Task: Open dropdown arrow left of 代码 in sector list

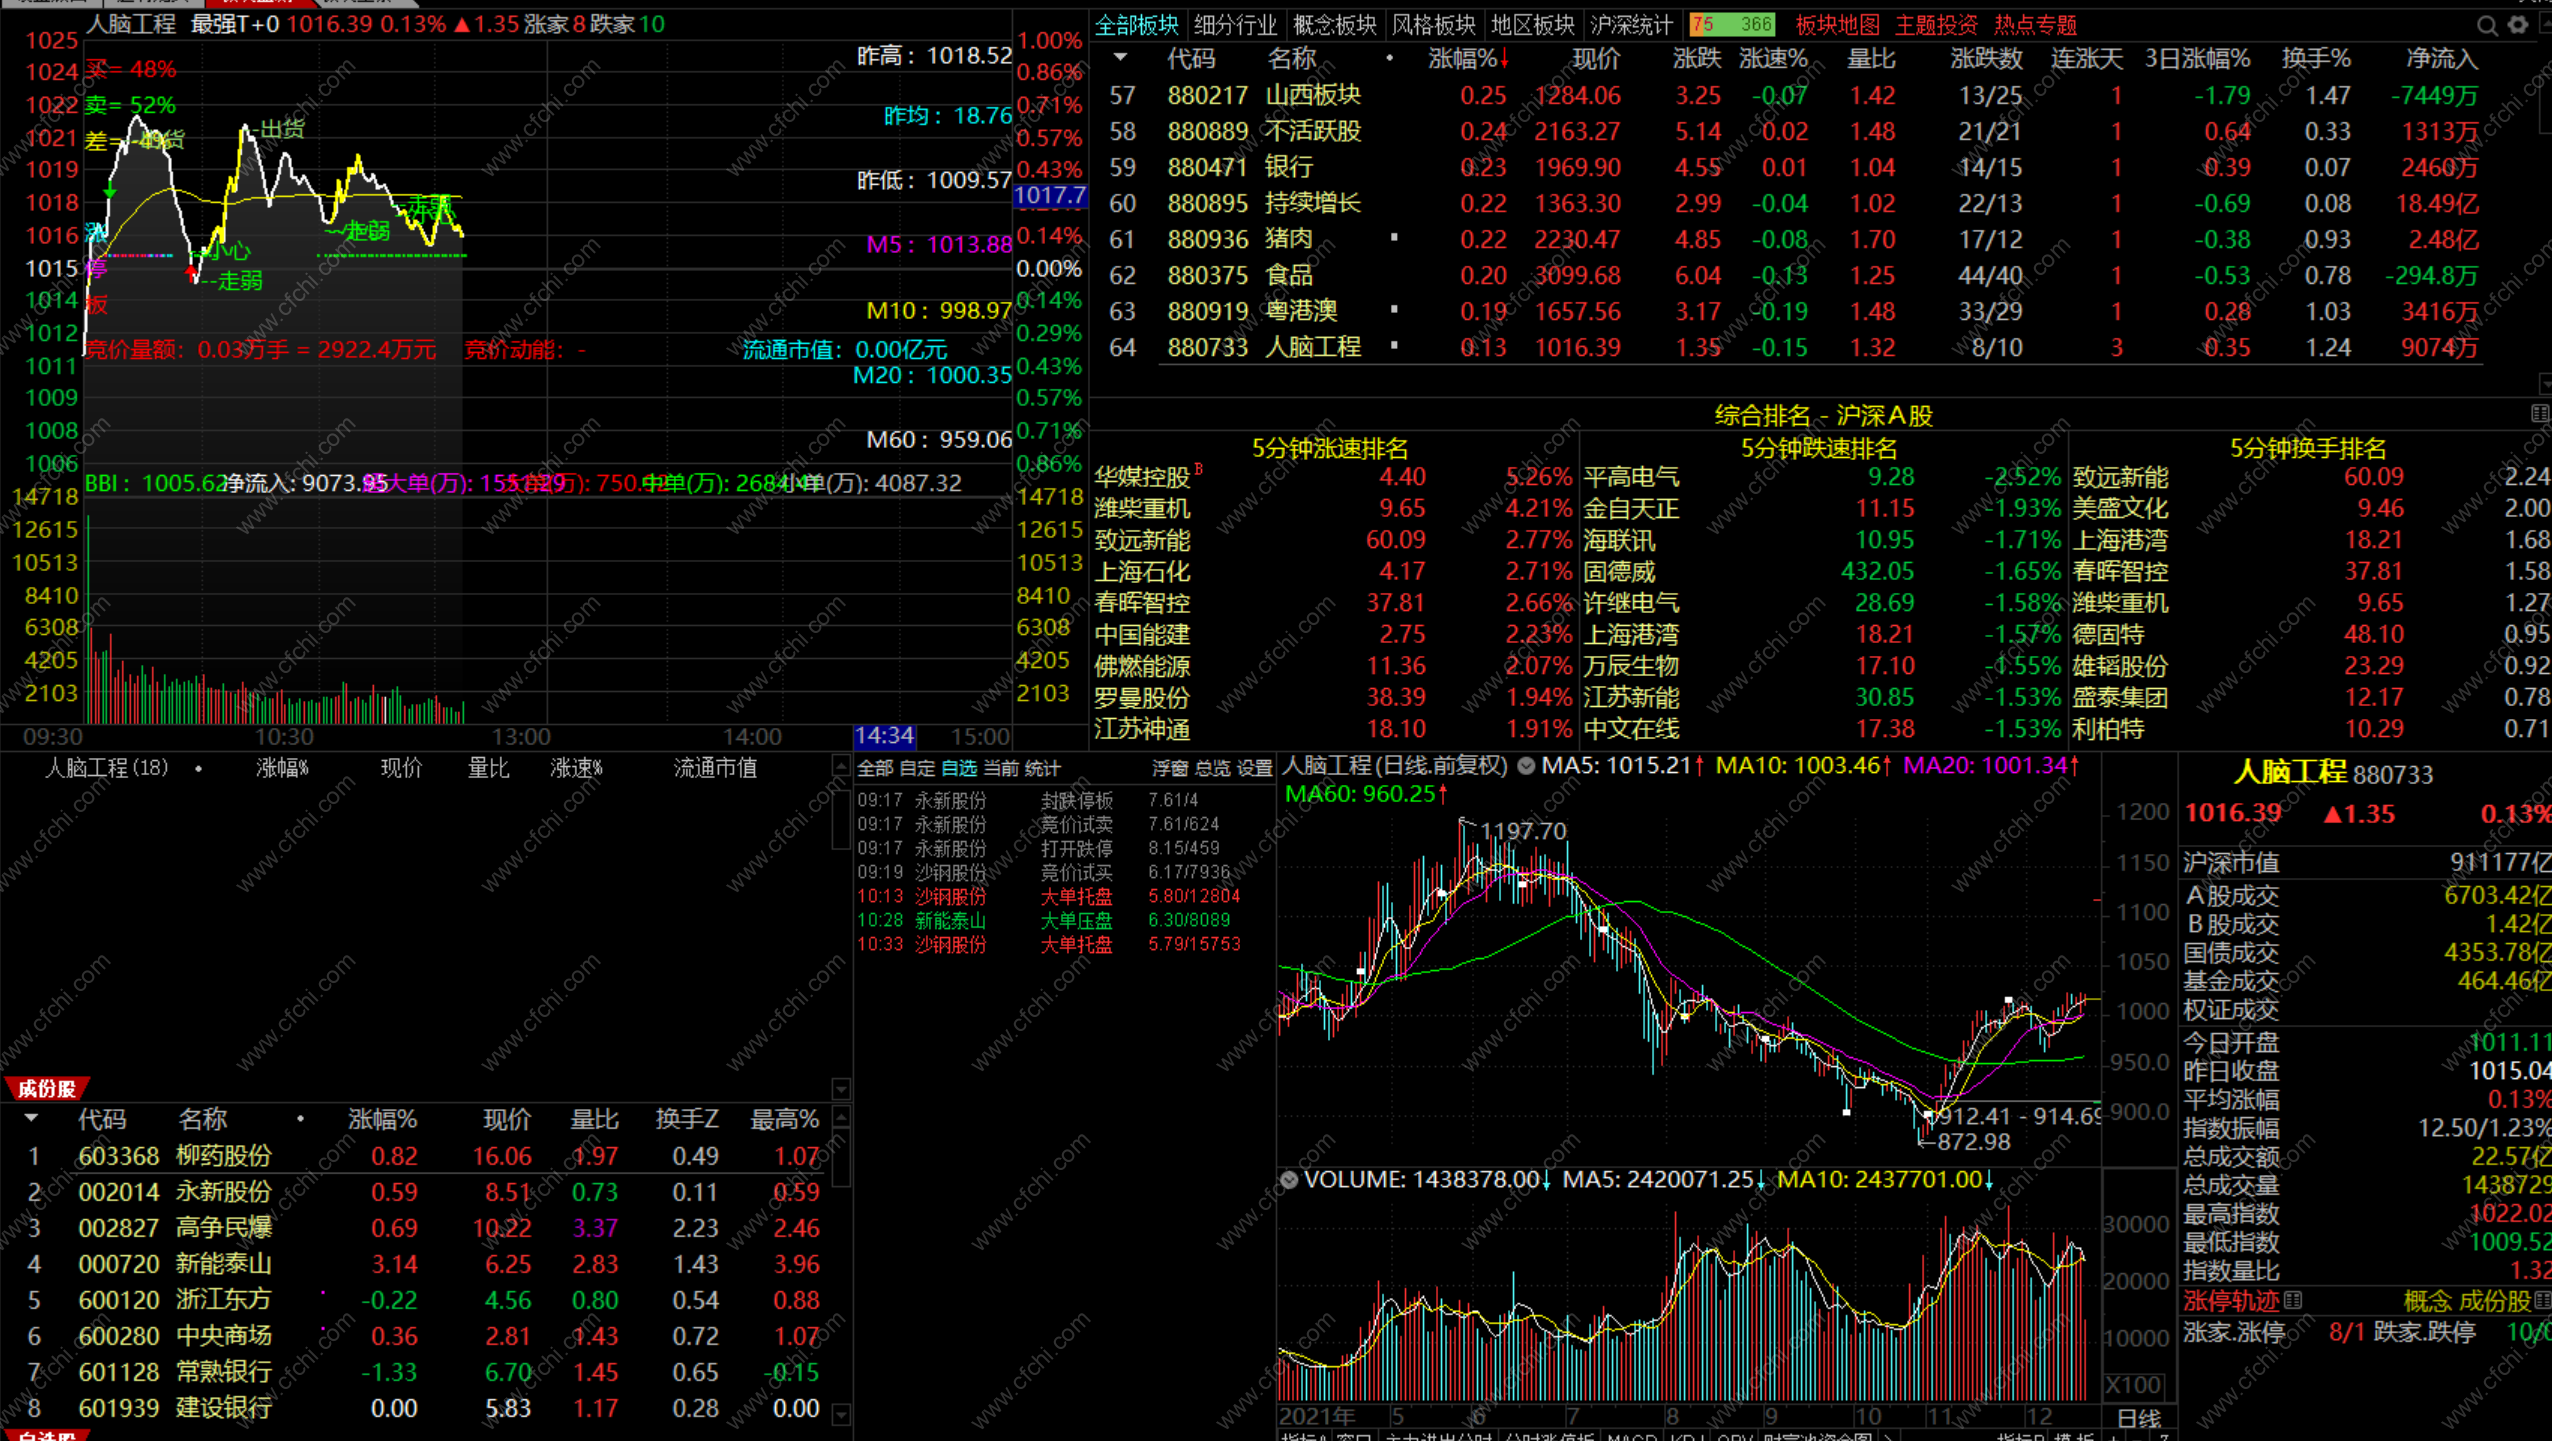Action: point(1120,58)
